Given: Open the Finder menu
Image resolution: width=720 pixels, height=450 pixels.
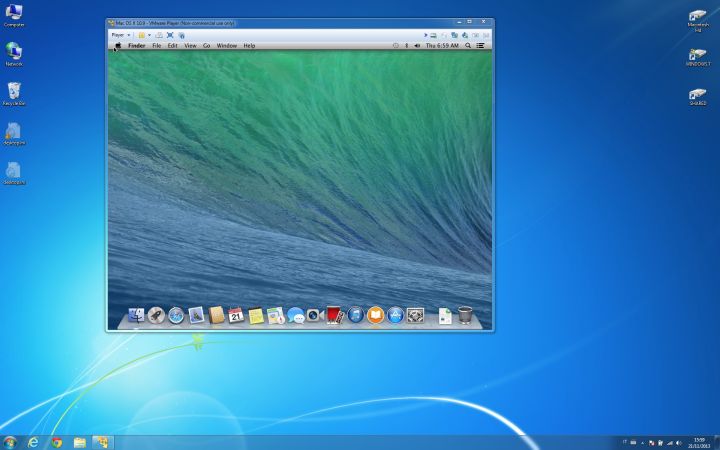Looking at the screenshot, I should pos(136,45).
